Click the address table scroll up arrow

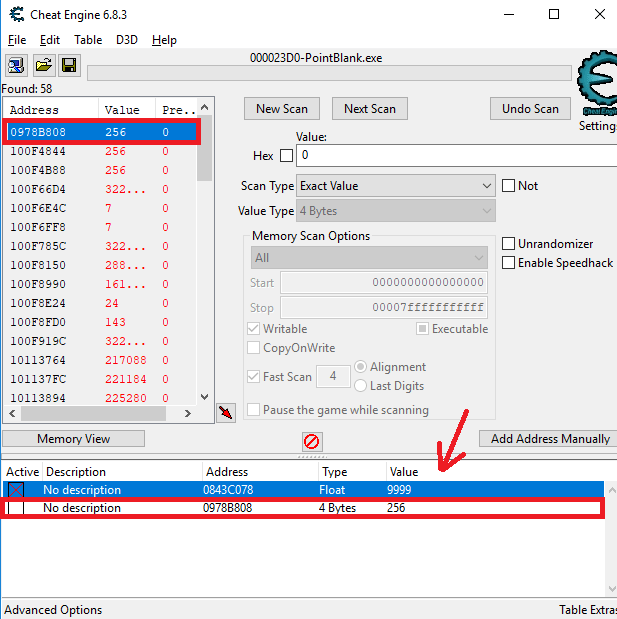[x=611, y=490]
